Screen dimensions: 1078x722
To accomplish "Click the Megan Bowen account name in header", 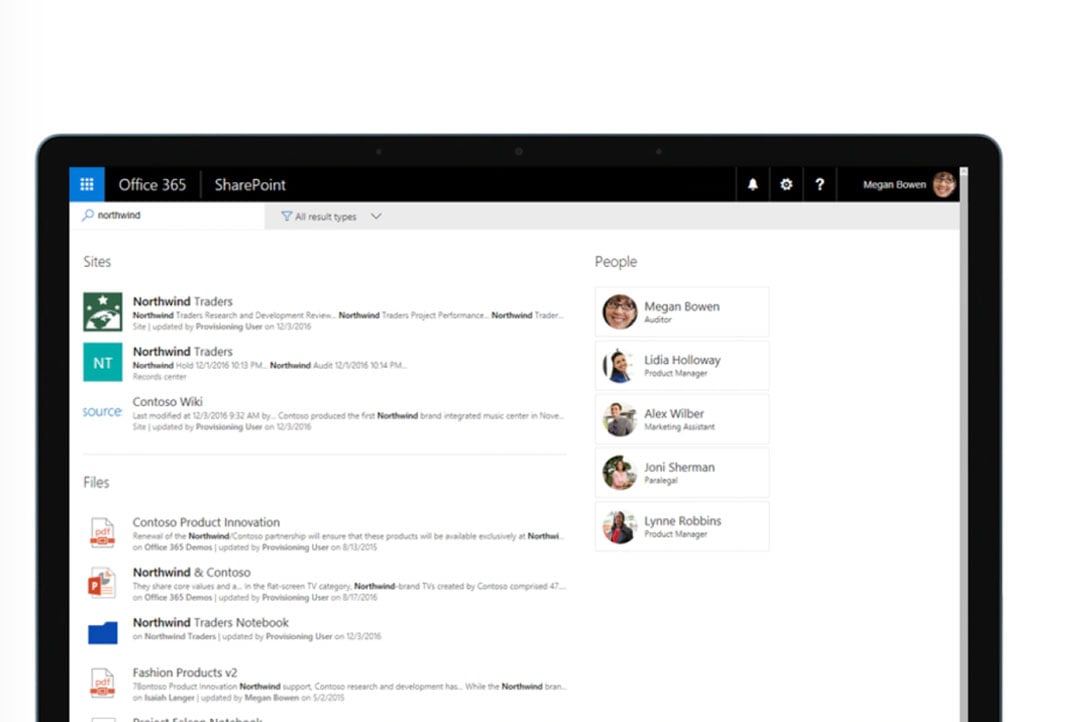I will point(894,184).
